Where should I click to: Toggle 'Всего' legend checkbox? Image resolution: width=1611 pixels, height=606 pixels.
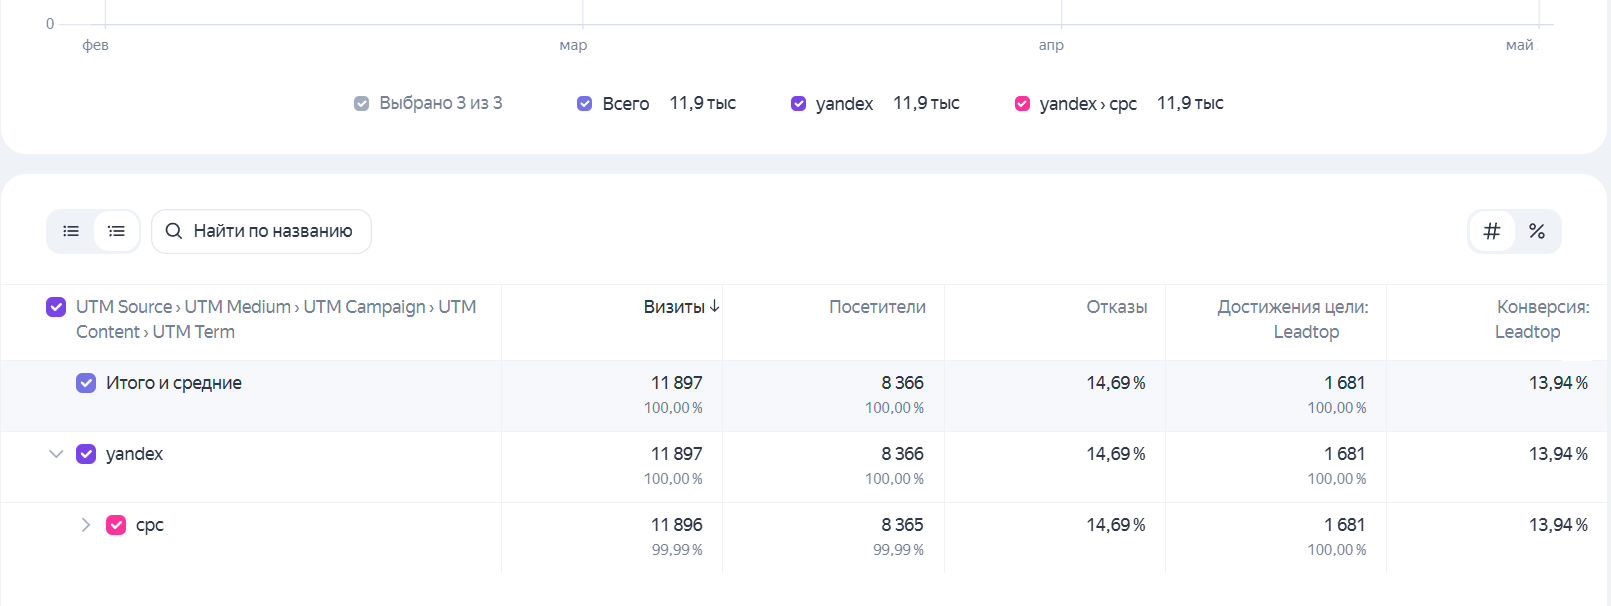point(585,103)
